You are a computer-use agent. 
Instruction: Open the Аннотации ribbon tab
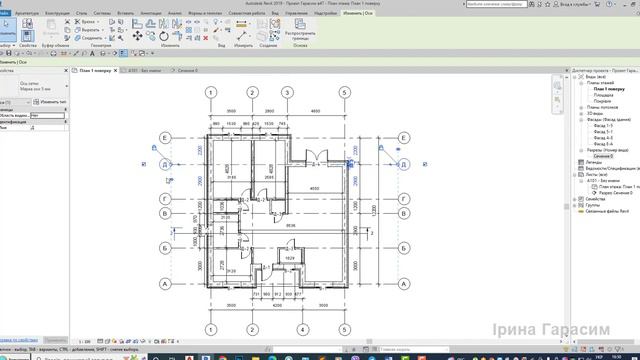click(x=151, y=13)
